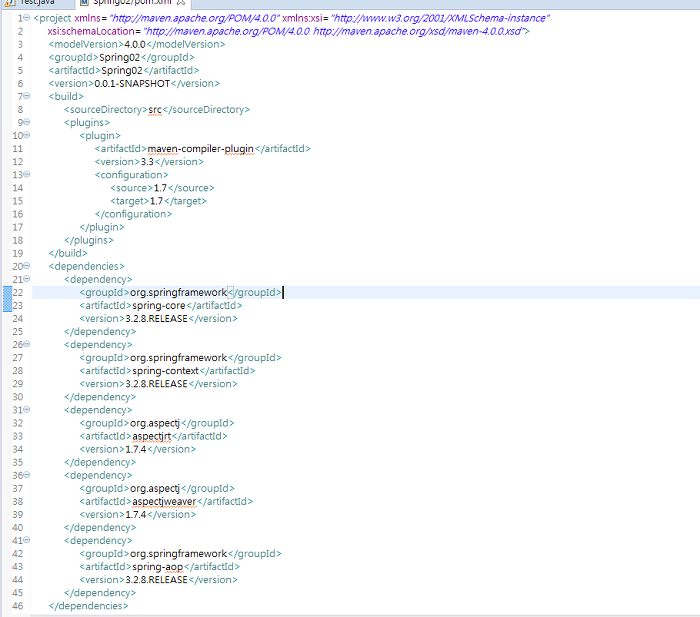The height and width of the screenshot is (617, 700).
Task: Collapse the aspectjweaver dependency at line 36
Action: pyautogui.click(x=26, y=474)
